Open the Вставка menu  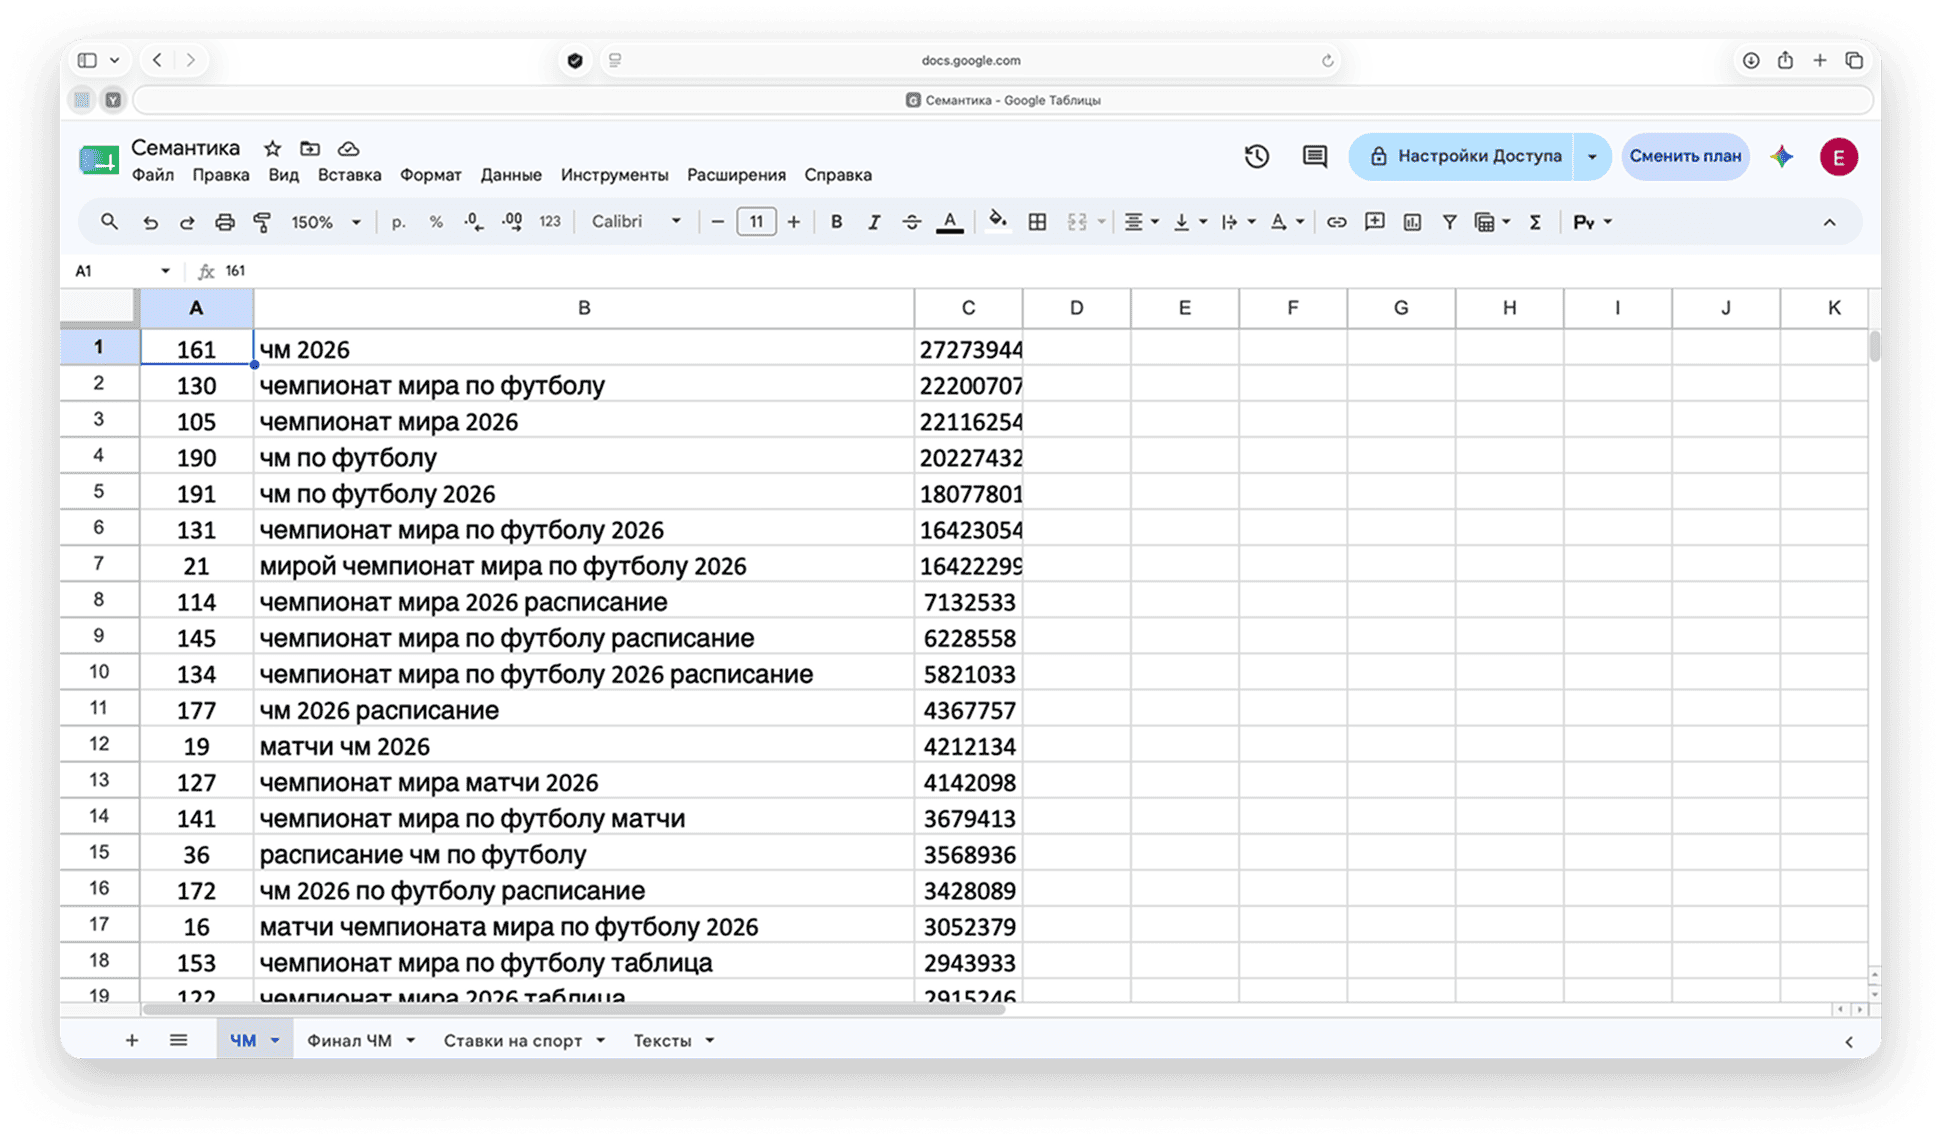pyautogui.click(x=349, y=175)
